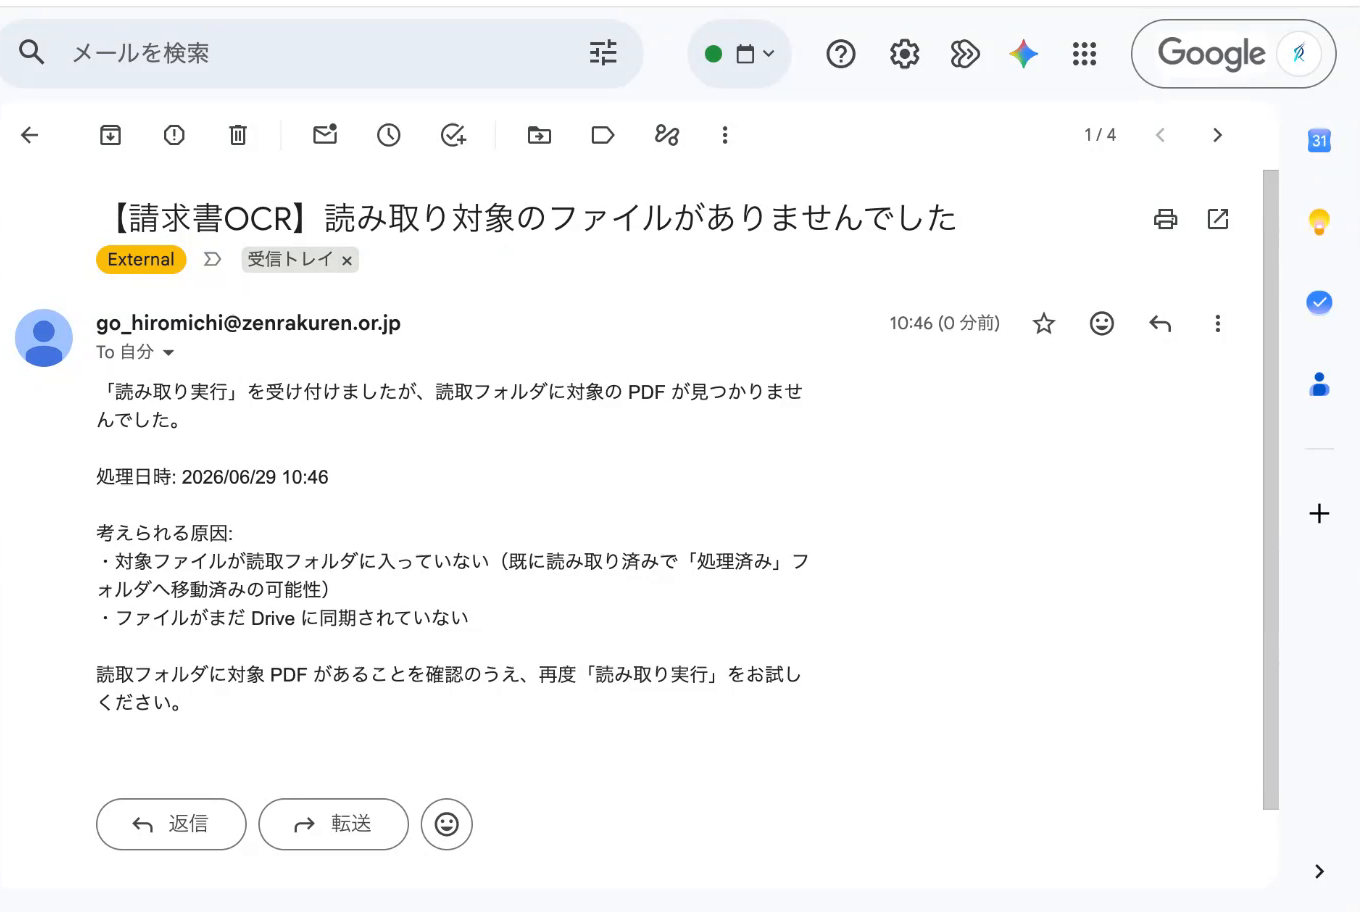Open Google Calendar in side panel
The height and width of the screenshot is (912, 1360).
[1319, 141]
